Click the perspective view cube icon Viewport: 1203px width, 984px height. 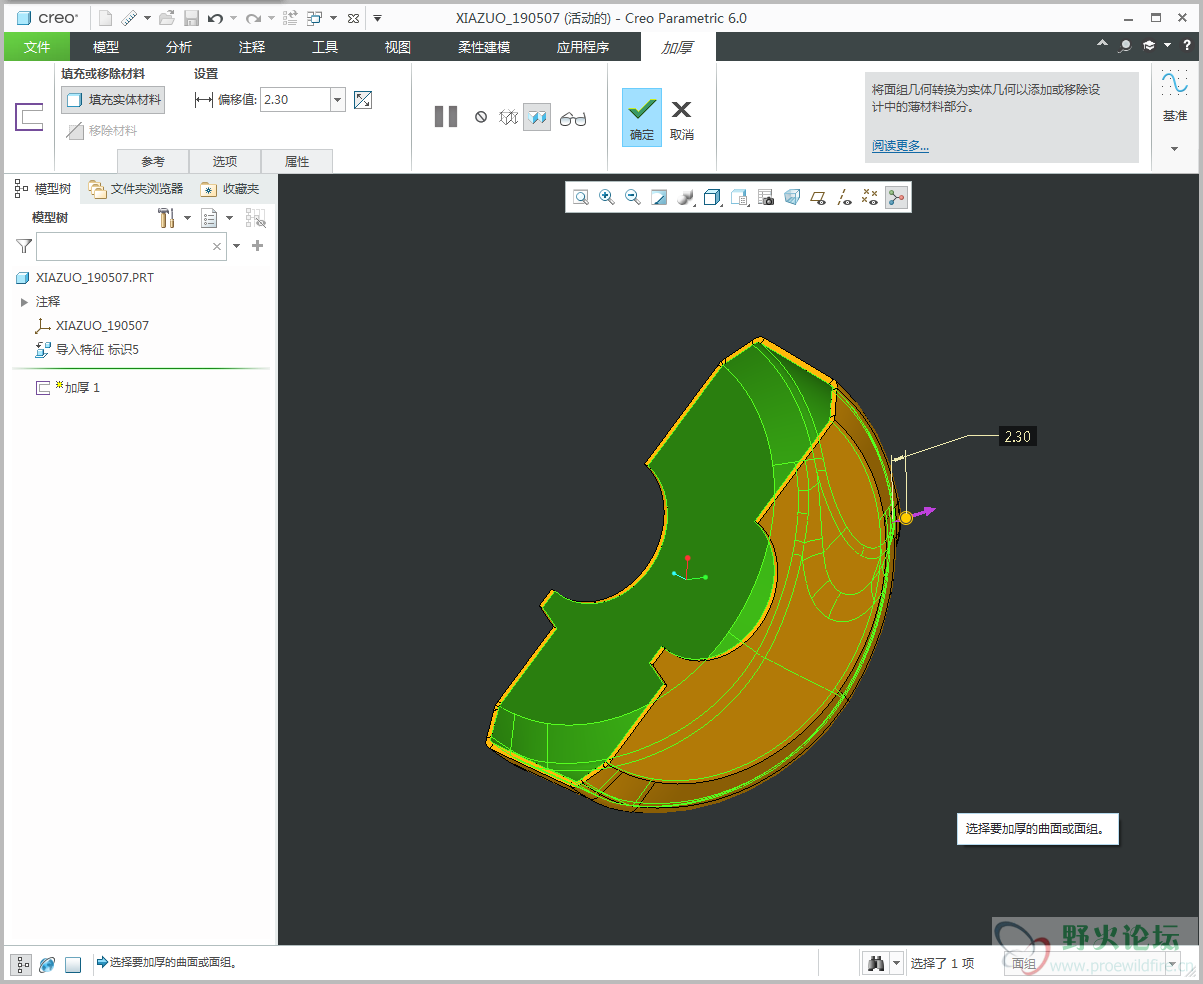coord(791,198)
